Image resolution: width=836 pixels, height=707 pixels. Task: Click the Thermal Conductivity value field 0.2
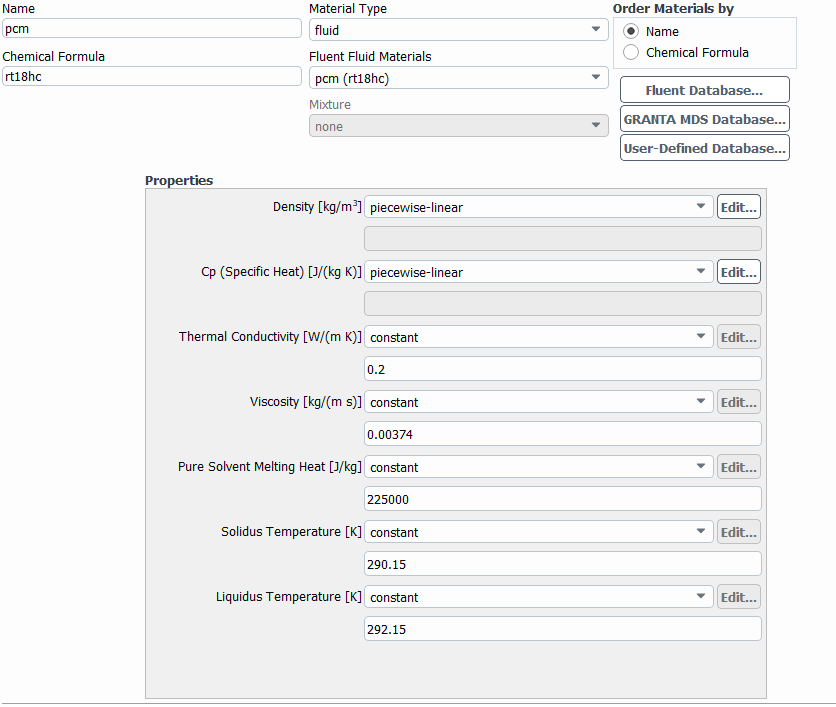pyautogui.click(x=562, y=369)
